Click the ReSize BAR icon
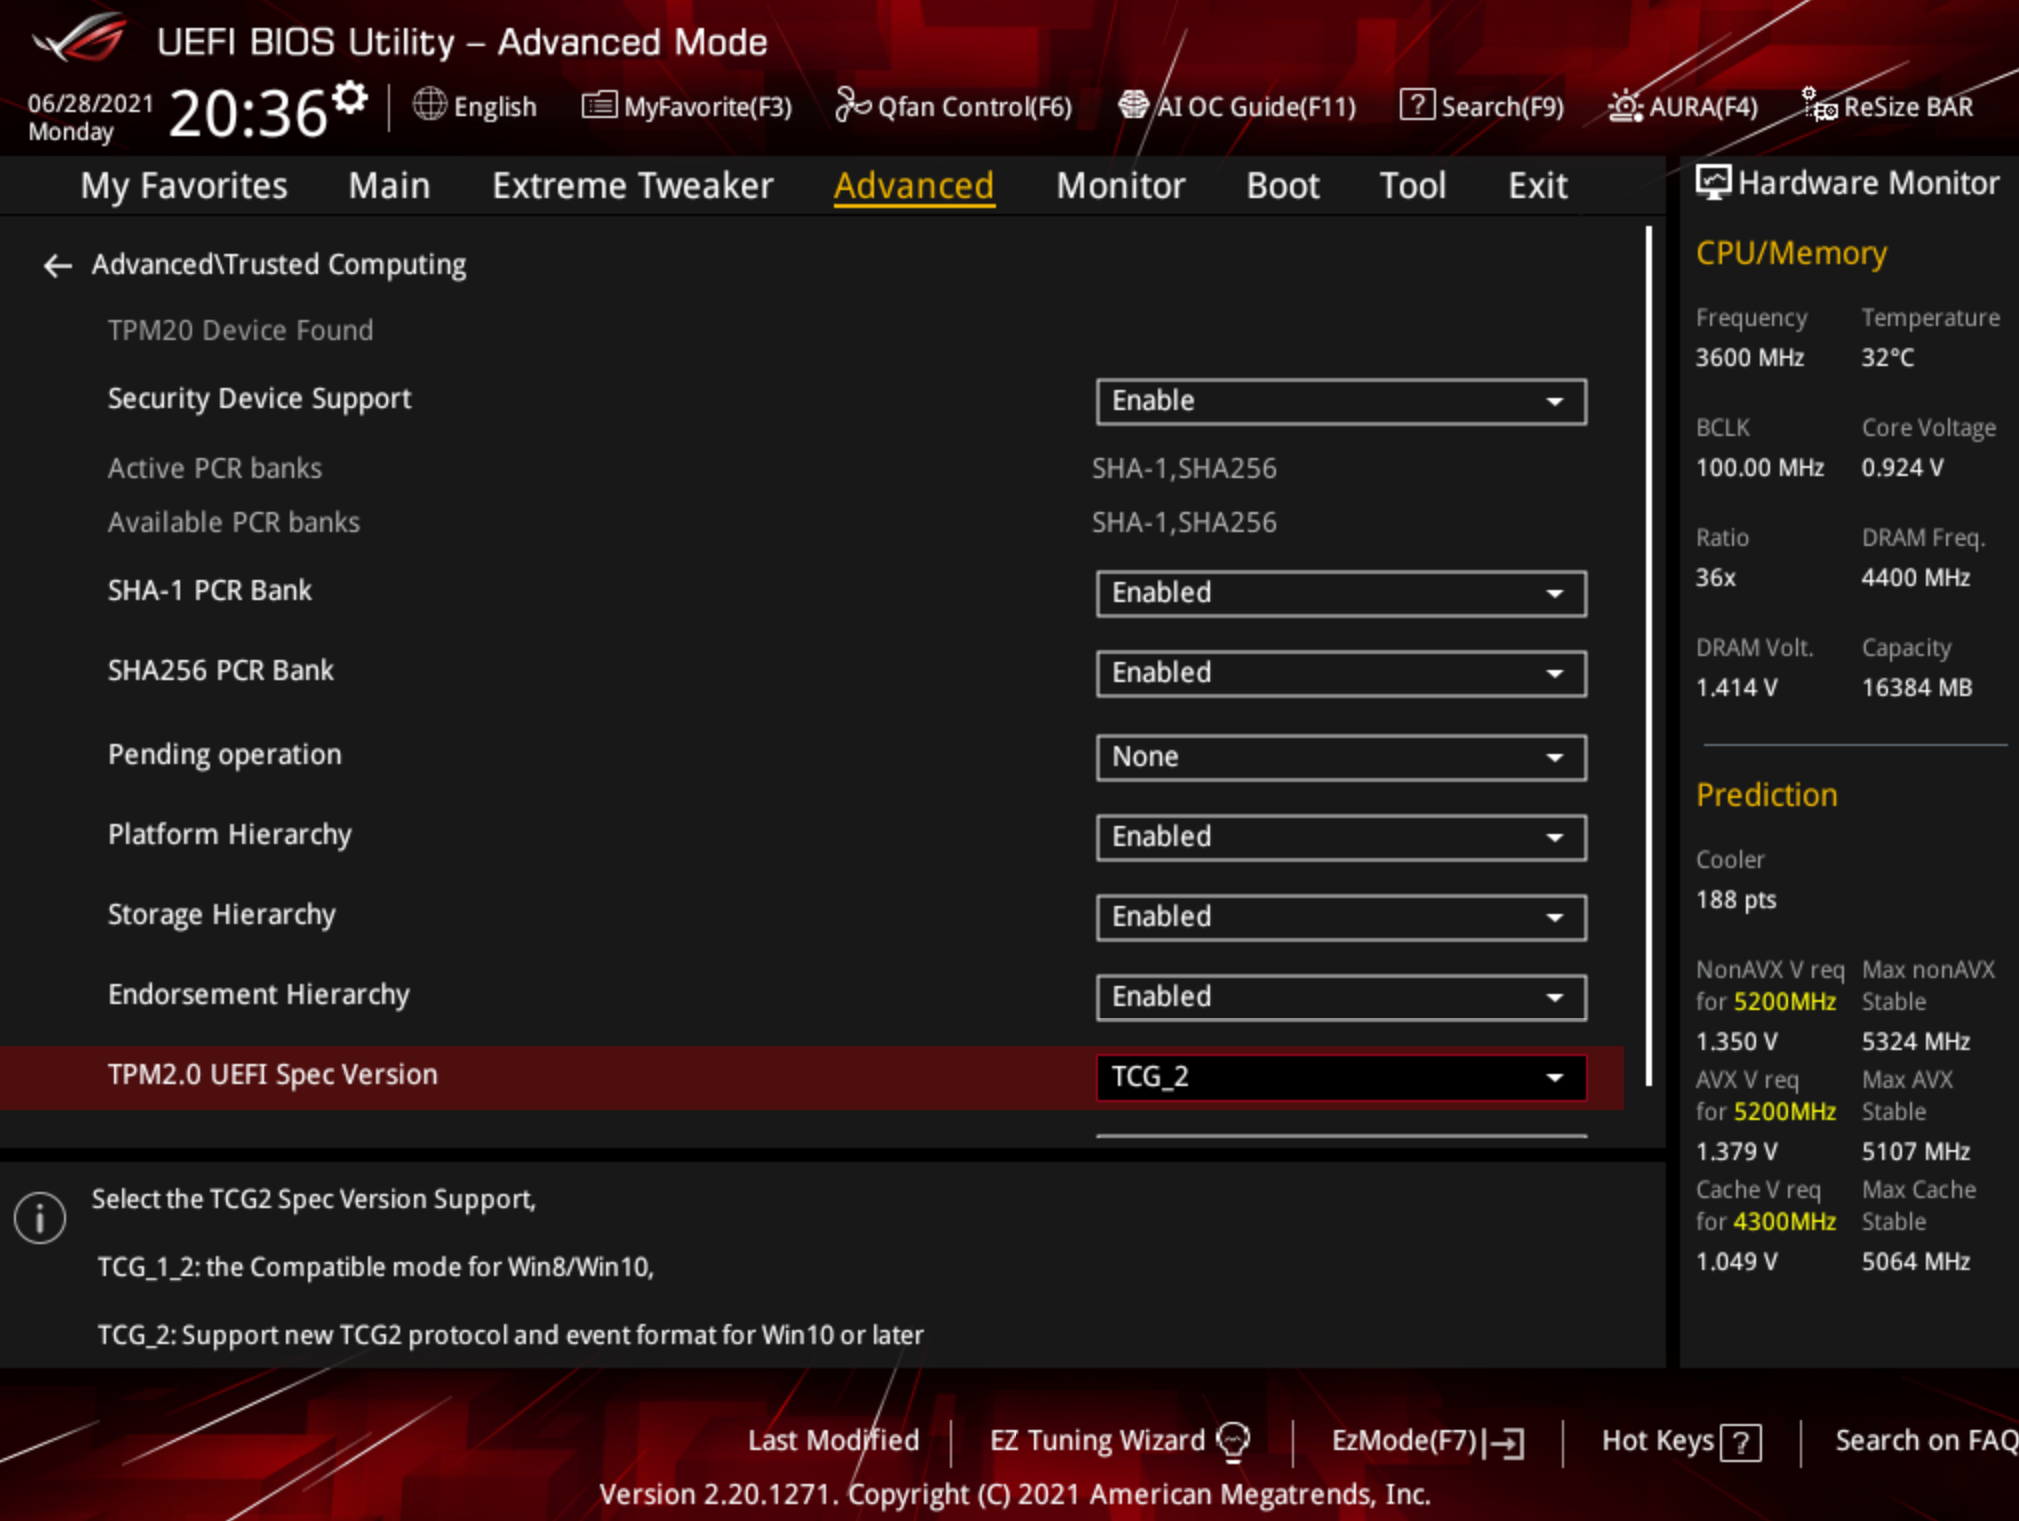2019x1521 pixels. click(1819, 104)
